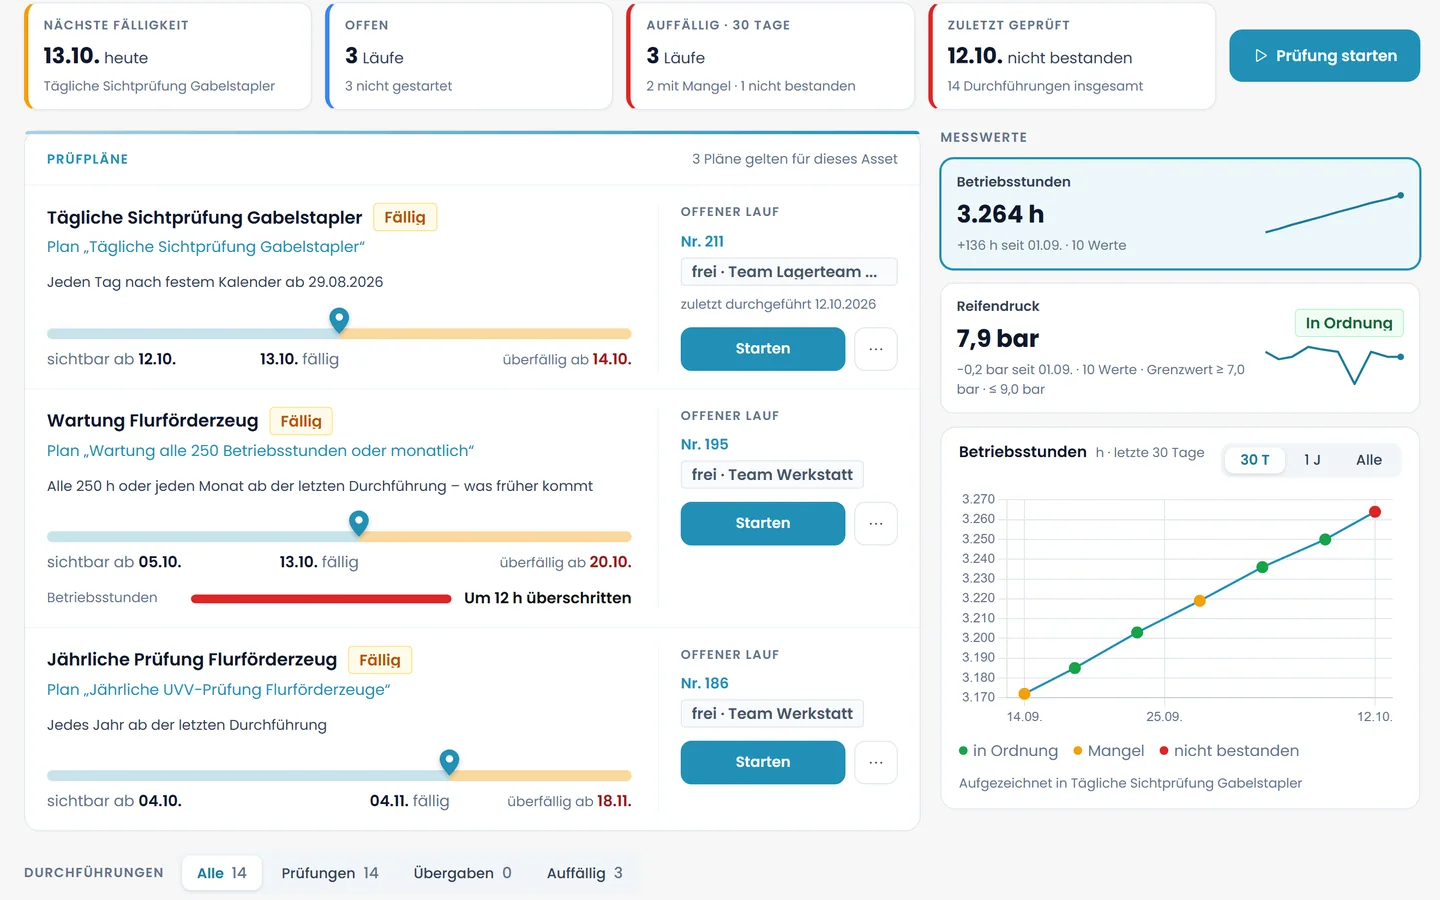The image size is (1440, 900).
Task: Select the Alle 14 tab
Action: coord(222,873)
